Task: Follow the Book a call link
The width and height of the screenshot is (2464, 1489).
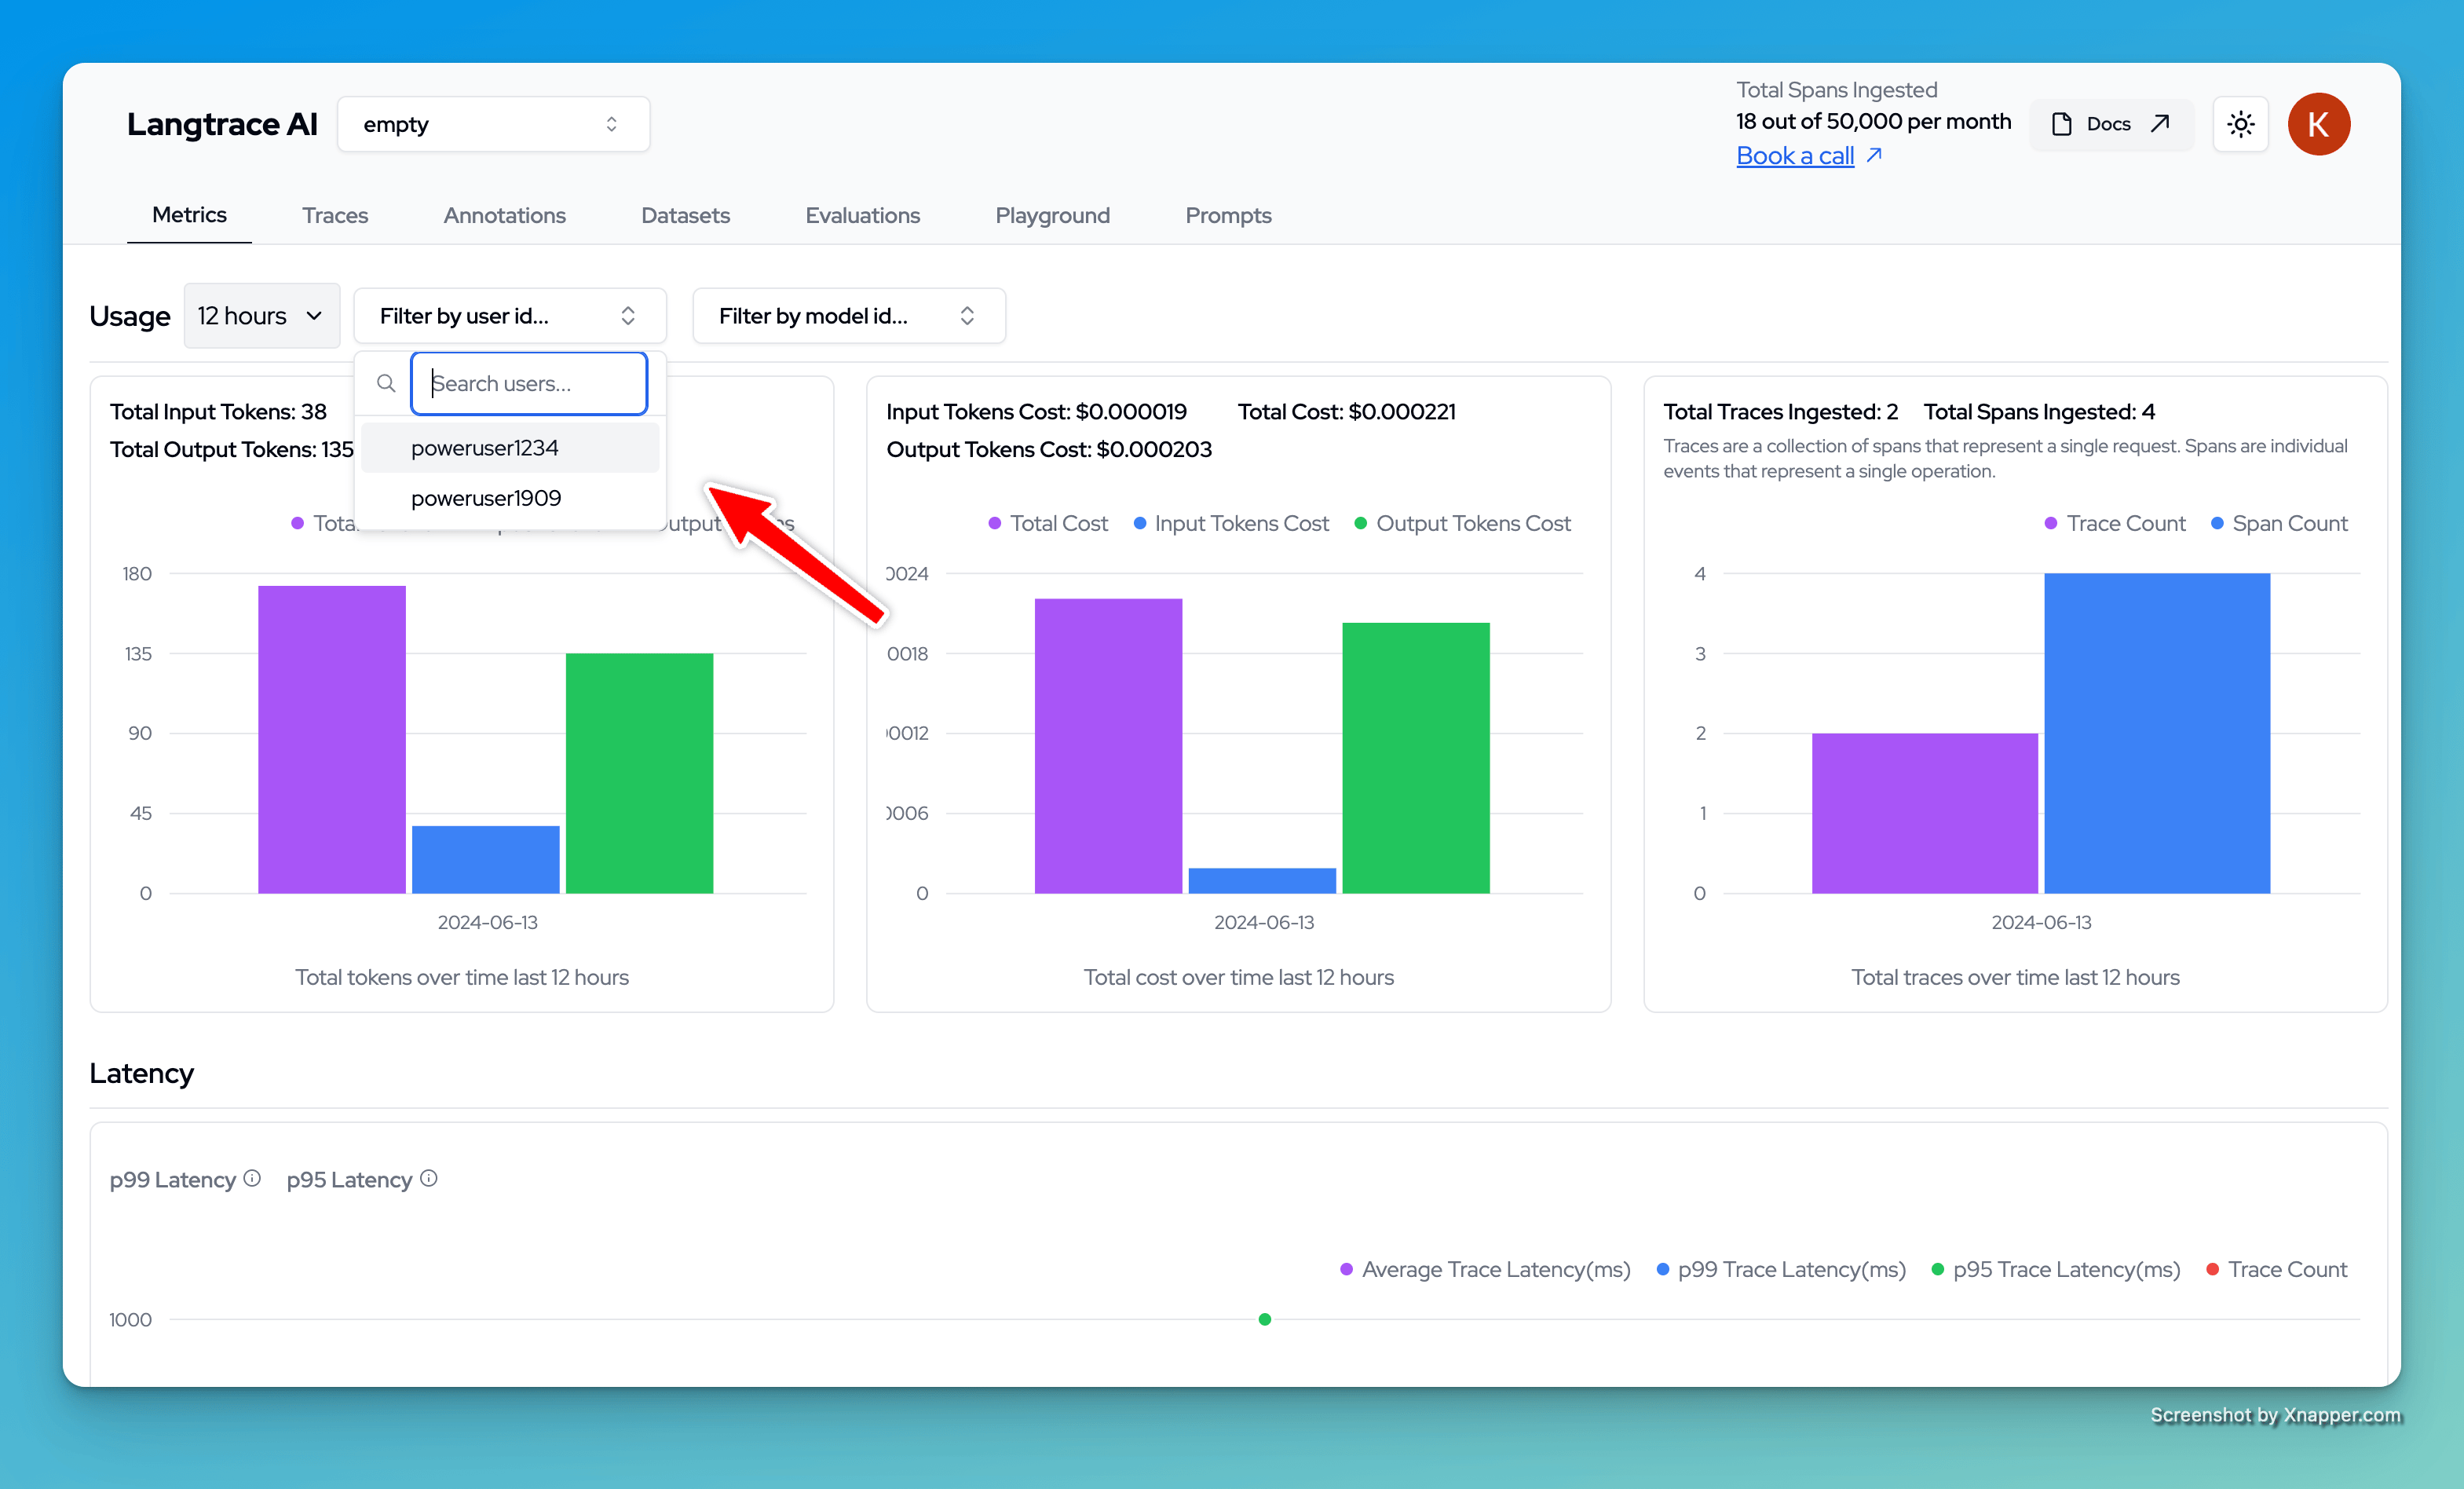Action: click(1794, 156)
